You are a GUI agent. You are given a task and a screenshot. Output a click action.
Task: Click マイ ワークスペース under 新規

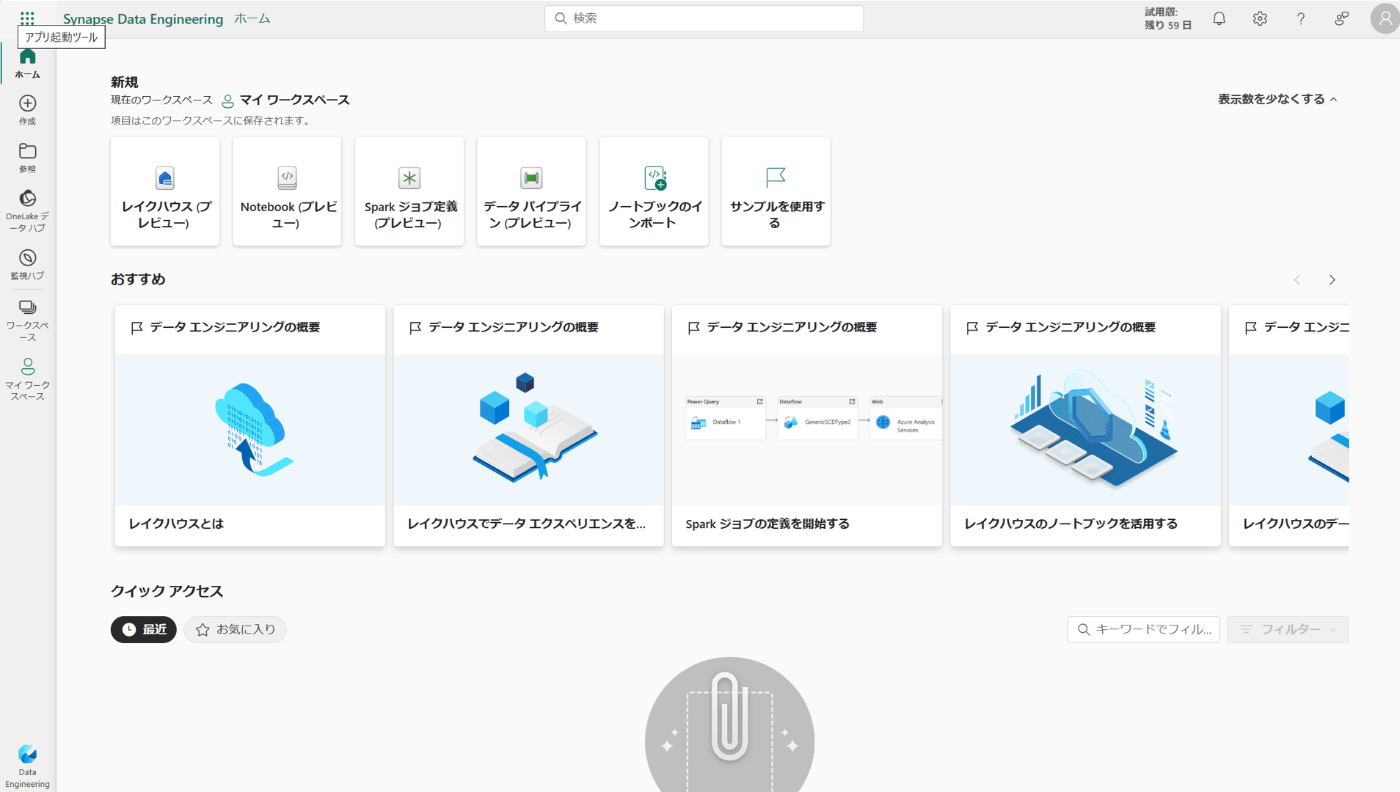point(286,100)
